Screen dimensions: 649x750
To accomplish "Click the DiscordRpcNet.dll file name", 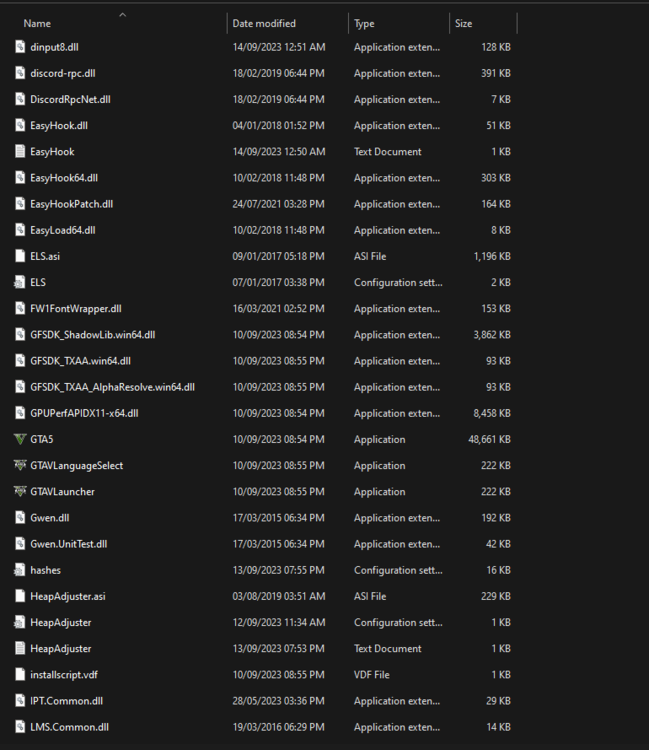I will 70,99.
